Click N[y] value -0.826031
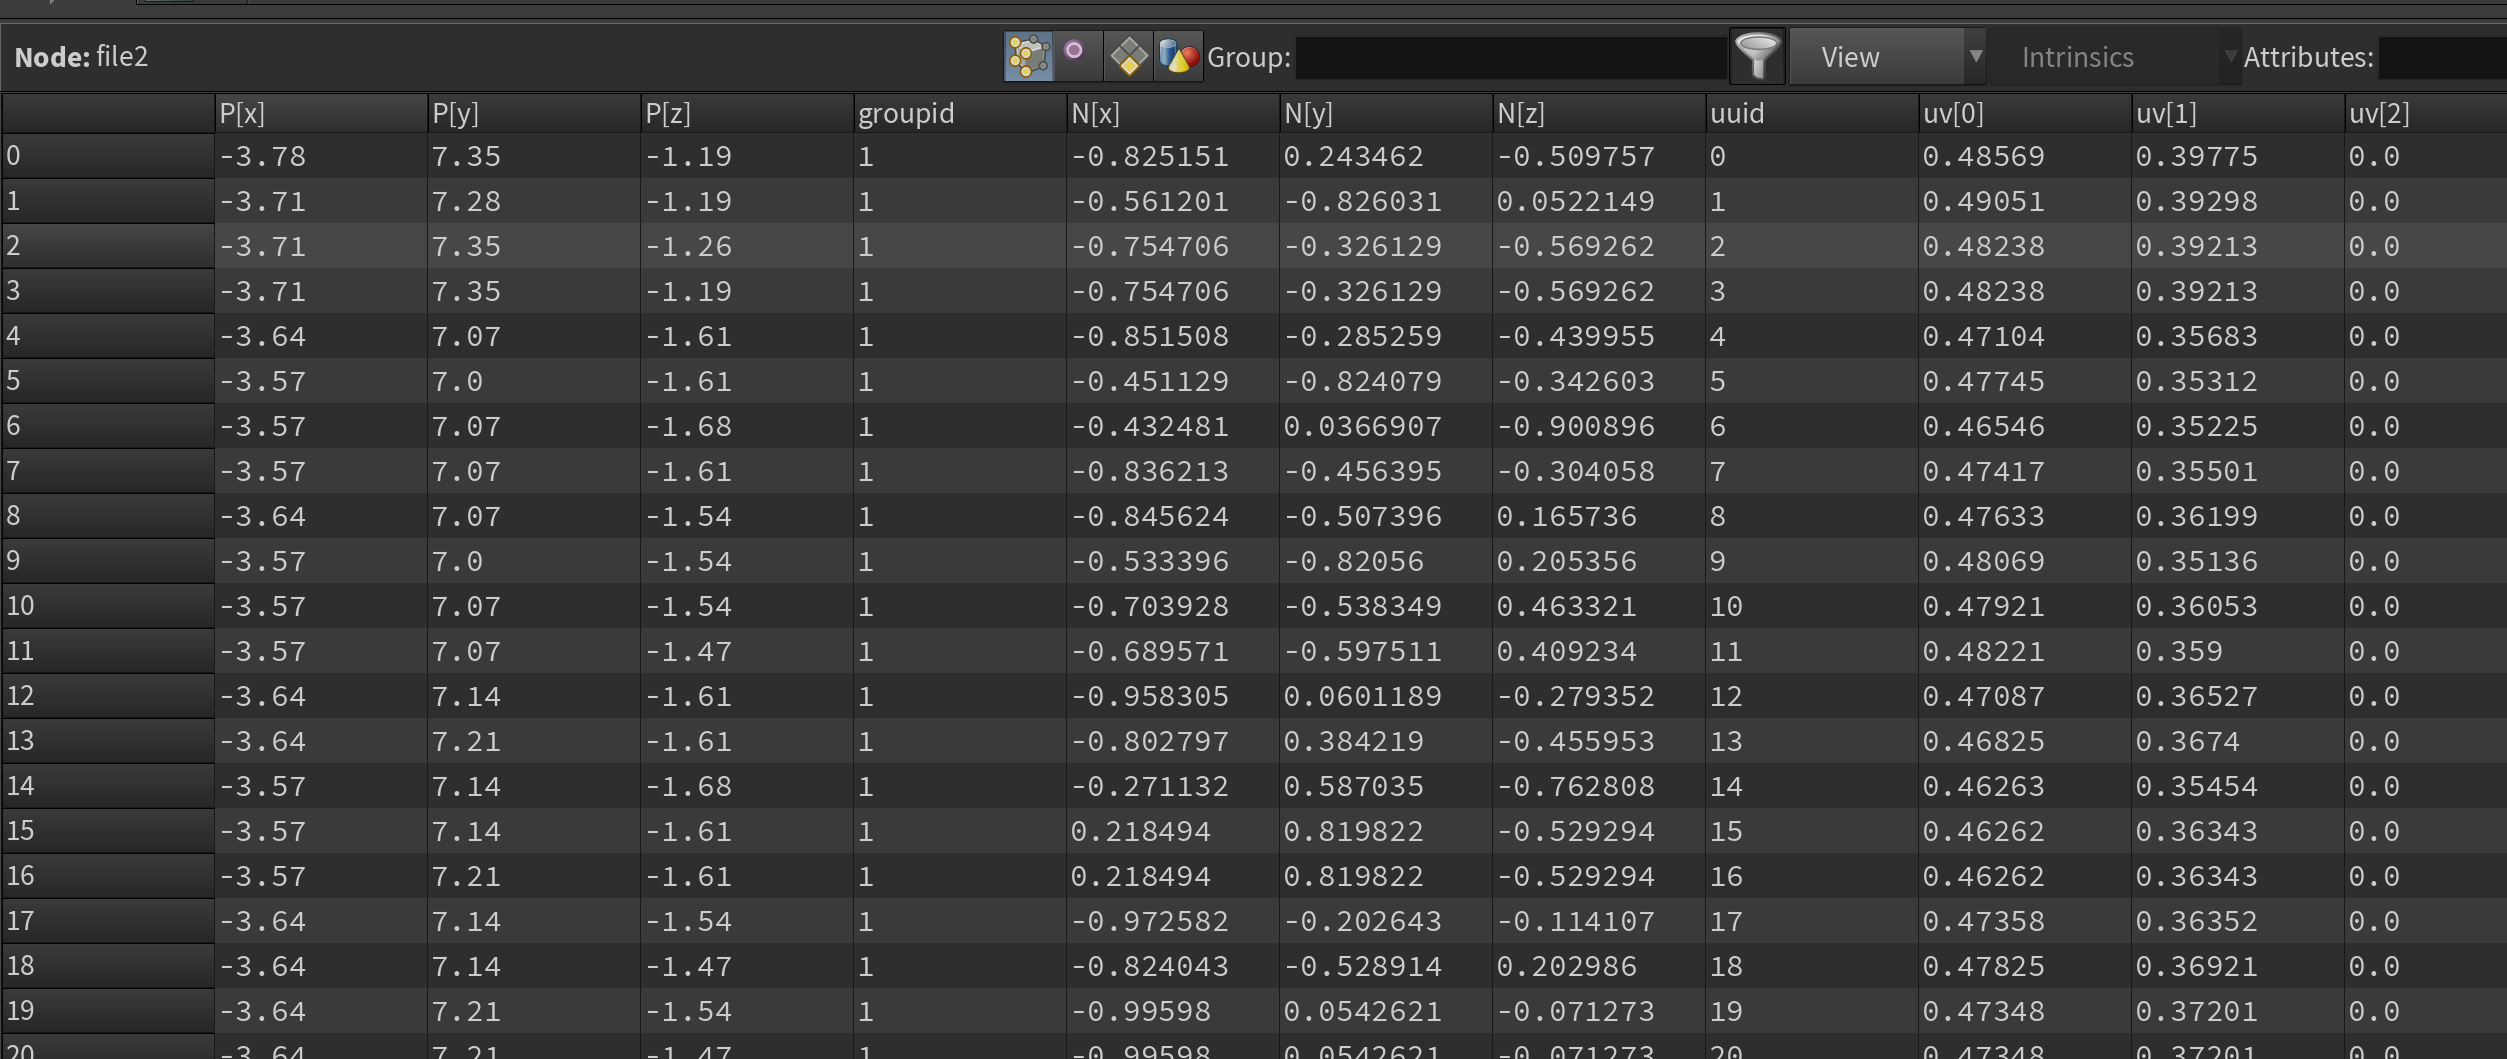Viewport: 2507px width, 1059px height. (x=1363, y=202)
